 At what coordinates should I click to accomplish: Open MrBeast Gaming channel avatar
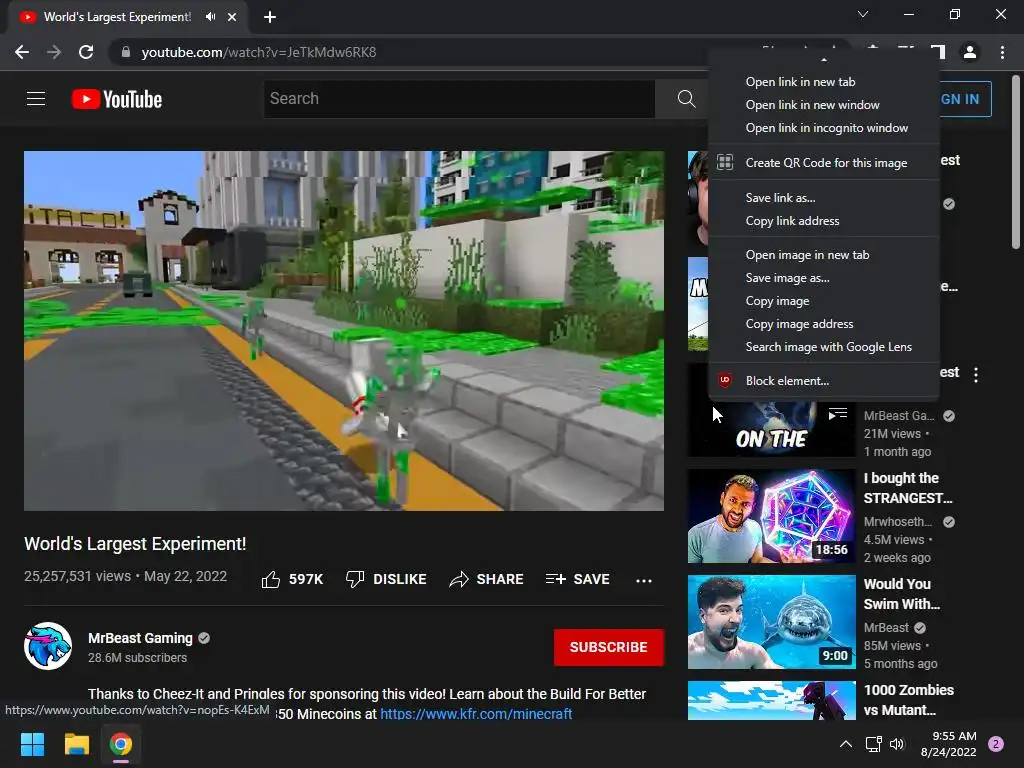pos(48,646)
